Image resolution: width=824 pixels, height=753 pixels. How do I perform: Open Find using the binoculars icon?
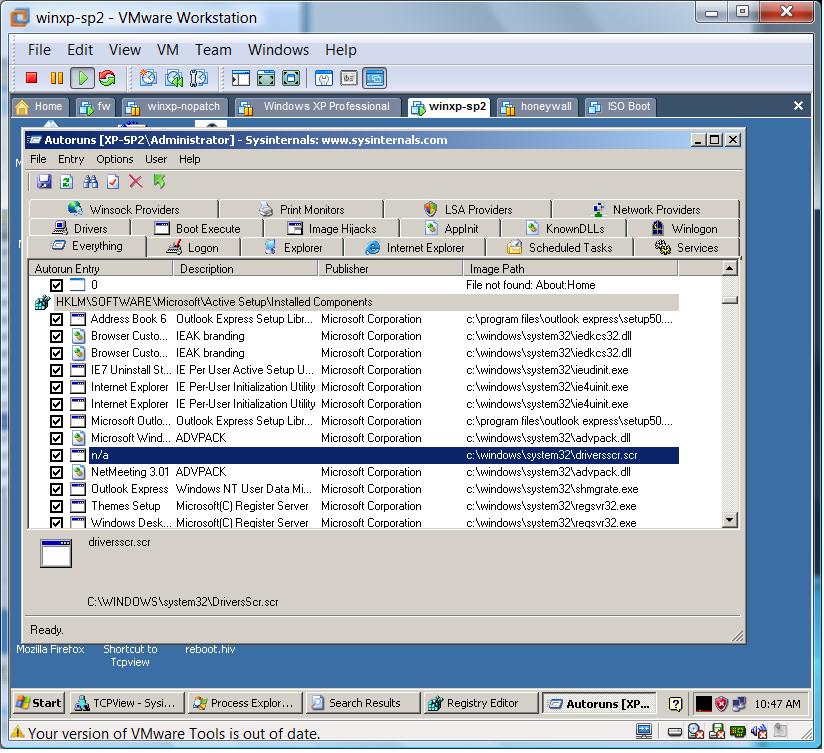tap(90, 182)
